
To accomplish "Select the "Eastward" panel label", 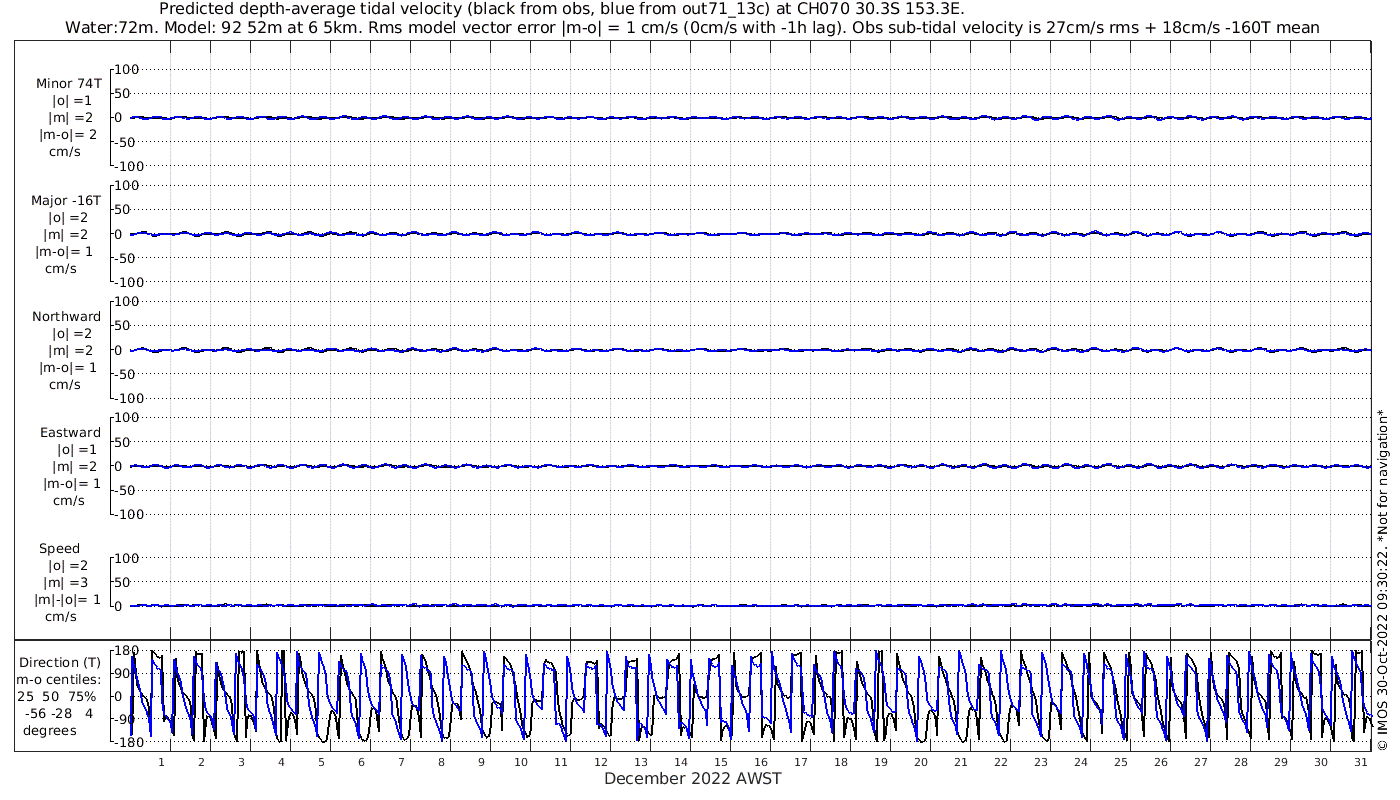I will pos(70,433).
